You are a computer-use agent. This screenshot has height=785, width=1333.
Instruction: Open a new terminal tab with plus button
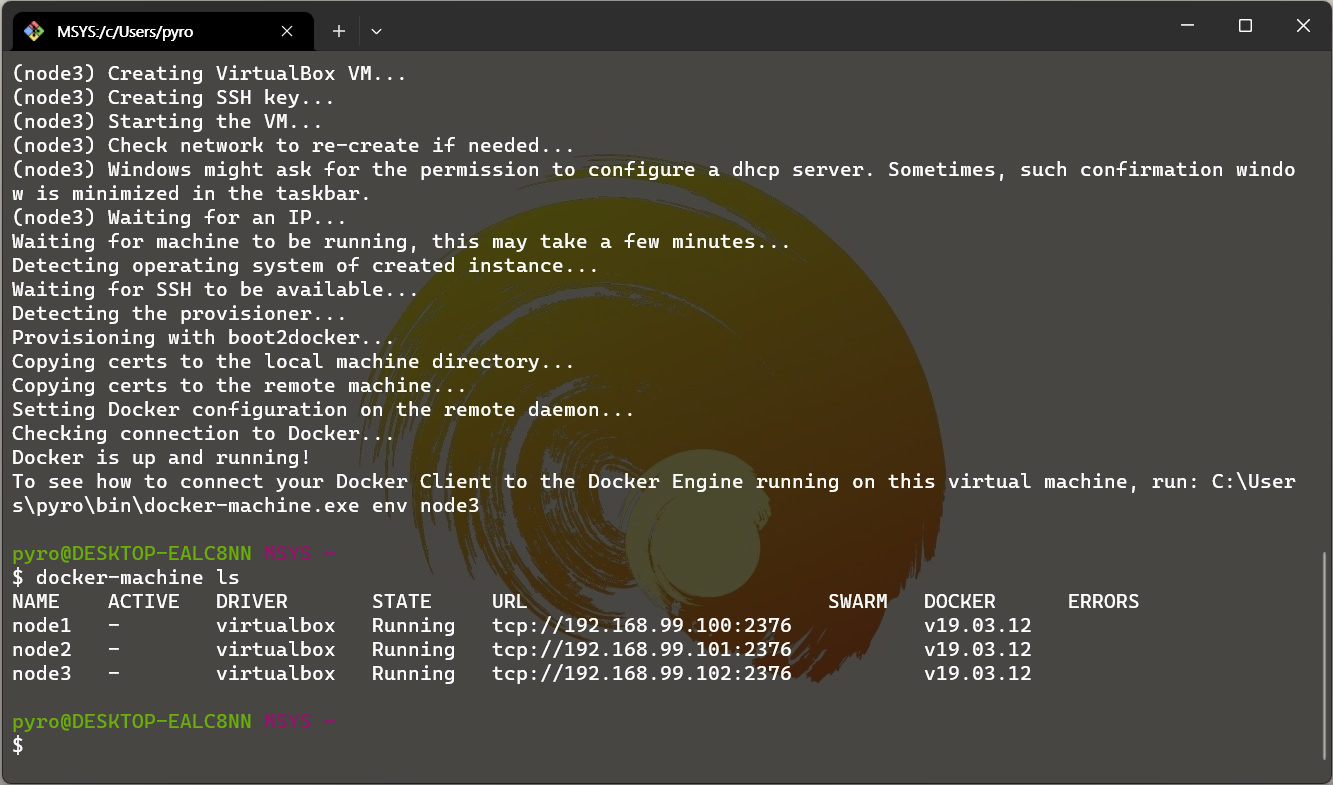point(339,31)
